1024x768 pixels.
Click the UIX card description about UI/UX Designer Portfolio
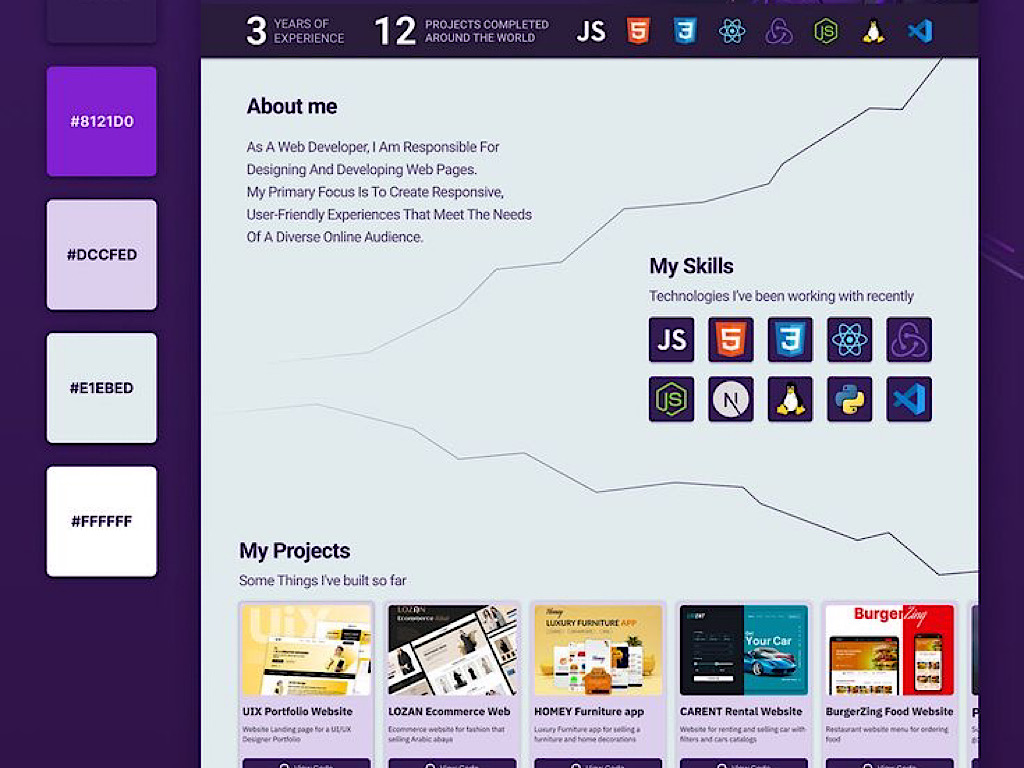tap(297, 734)
